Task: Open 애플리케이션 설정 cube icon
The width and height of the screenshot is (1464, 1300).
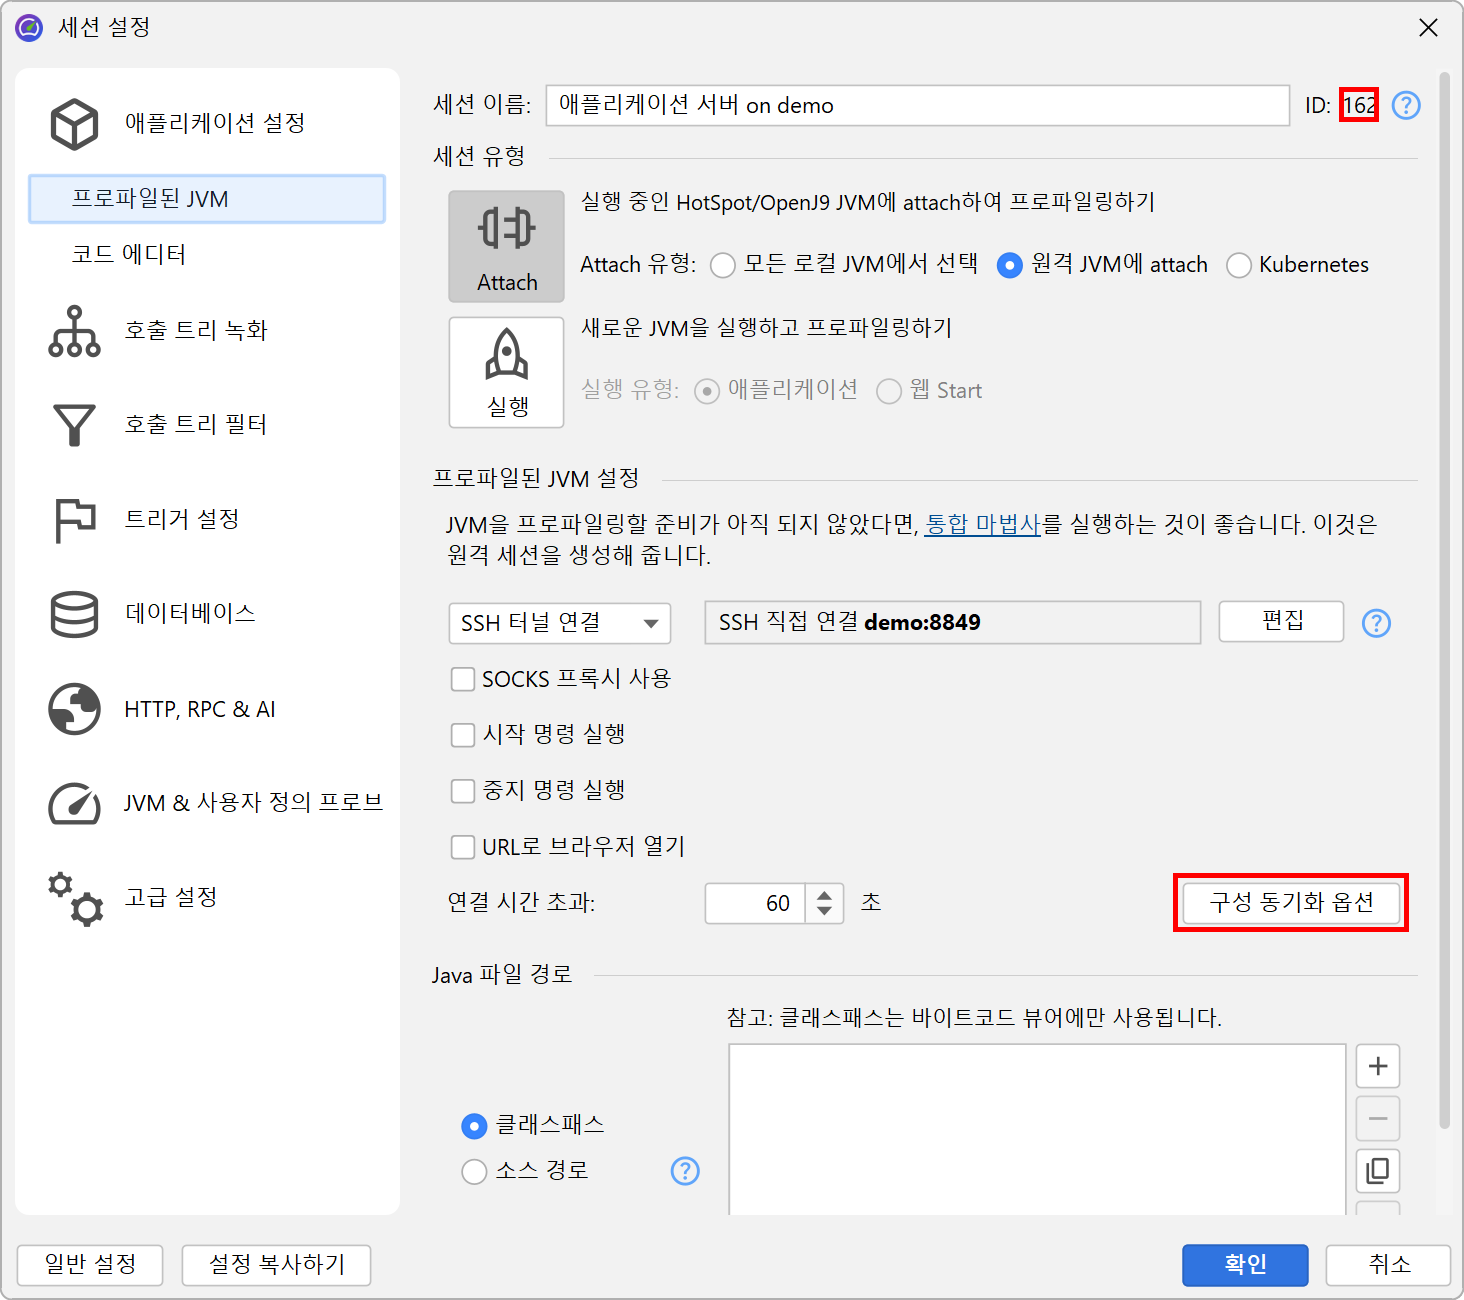Action: click(75, 124)
